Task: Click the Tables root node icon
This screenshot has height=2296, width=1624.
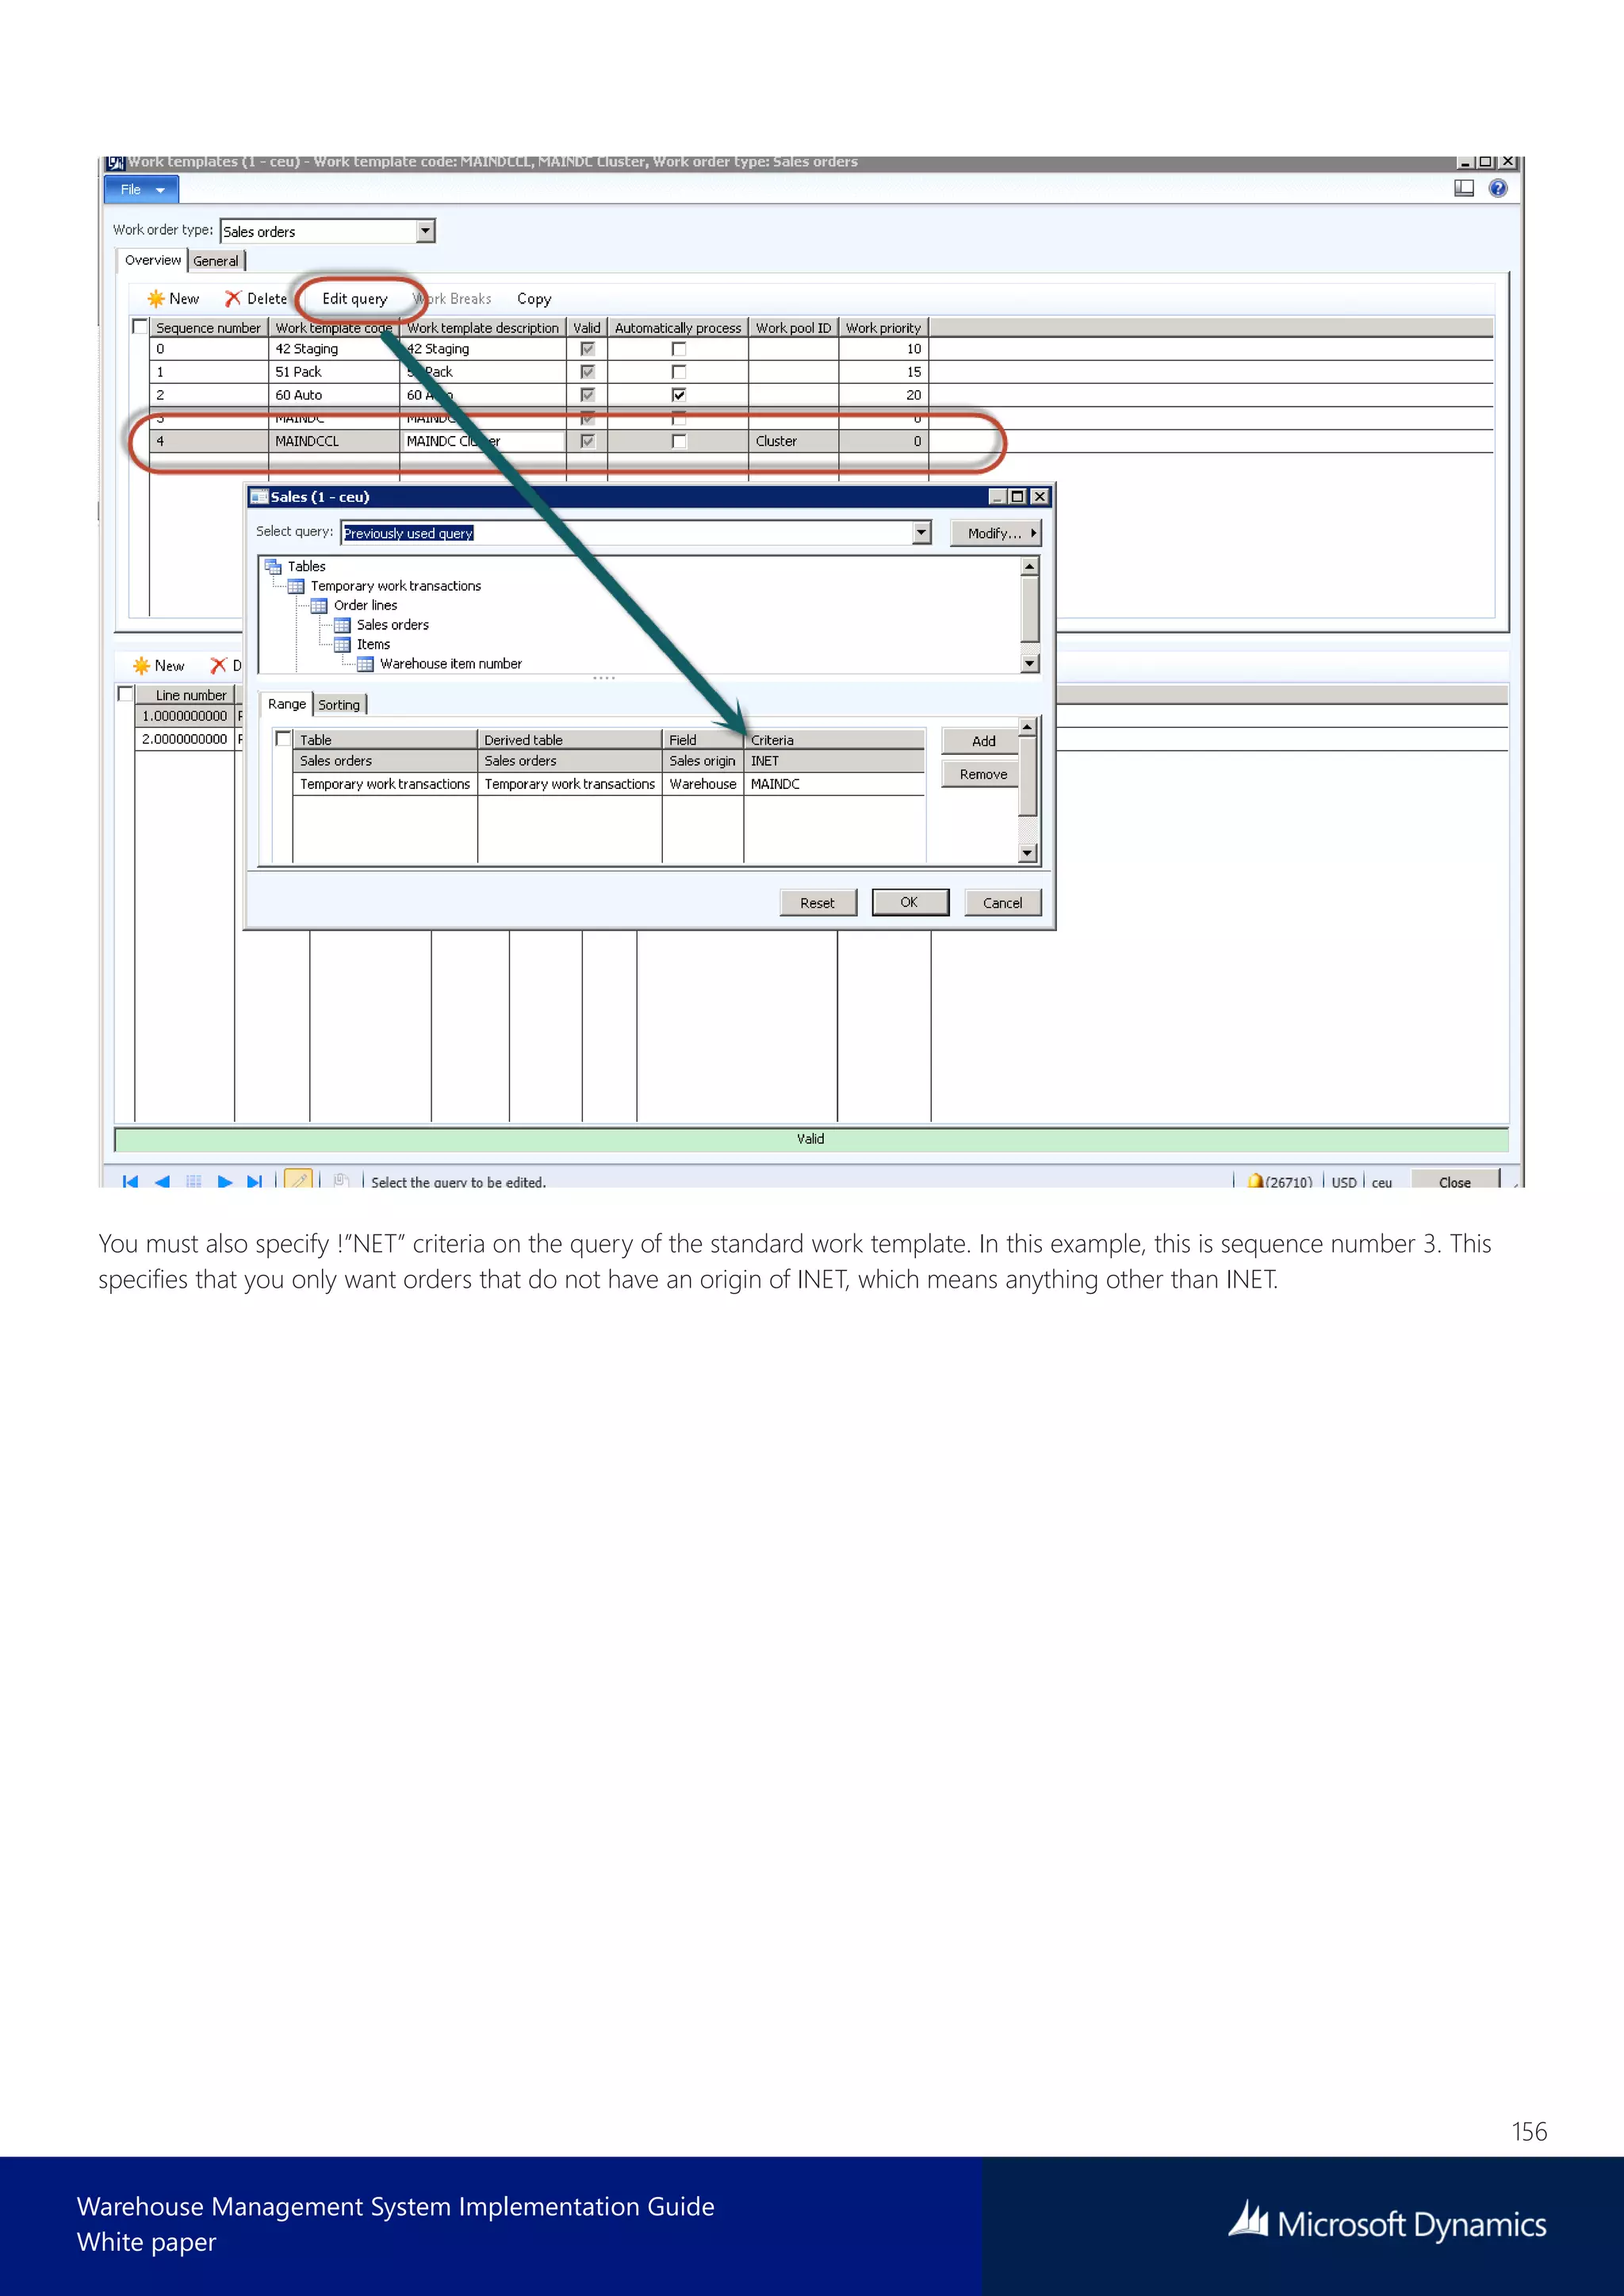Action: [x=273, y=566]
